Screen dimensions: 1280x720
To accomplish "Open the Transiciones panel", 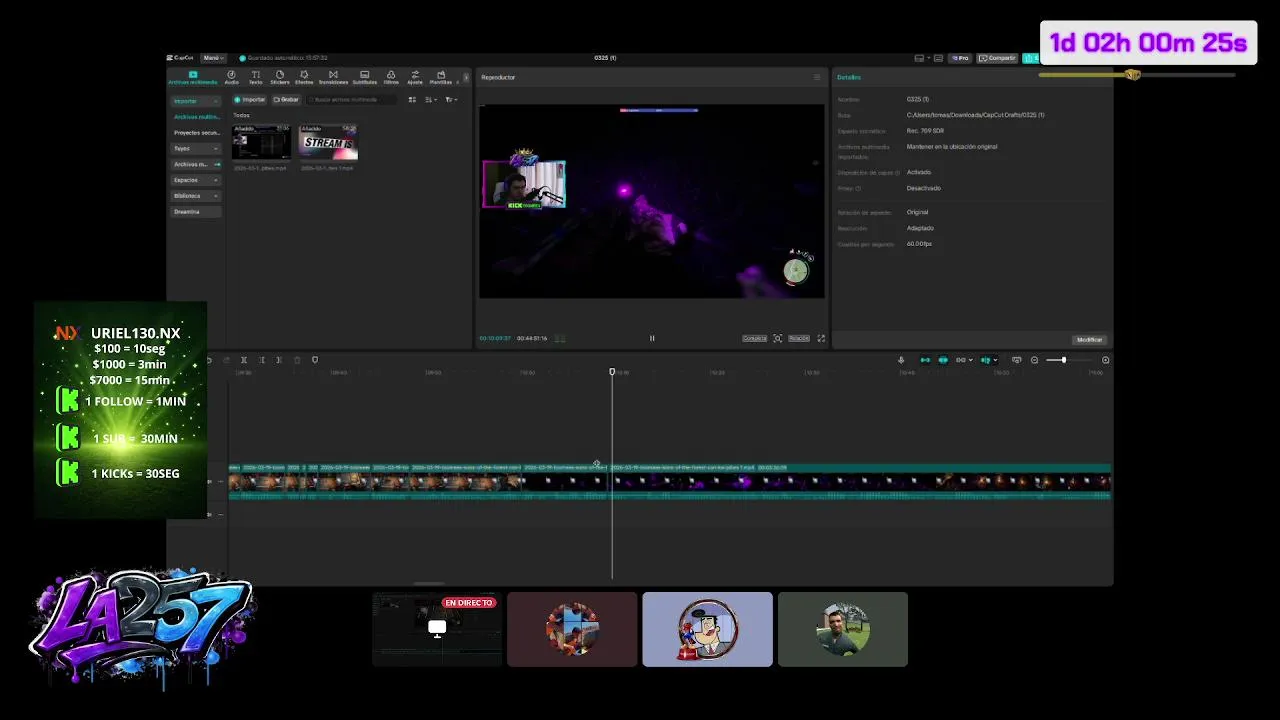I will point(333,77).
